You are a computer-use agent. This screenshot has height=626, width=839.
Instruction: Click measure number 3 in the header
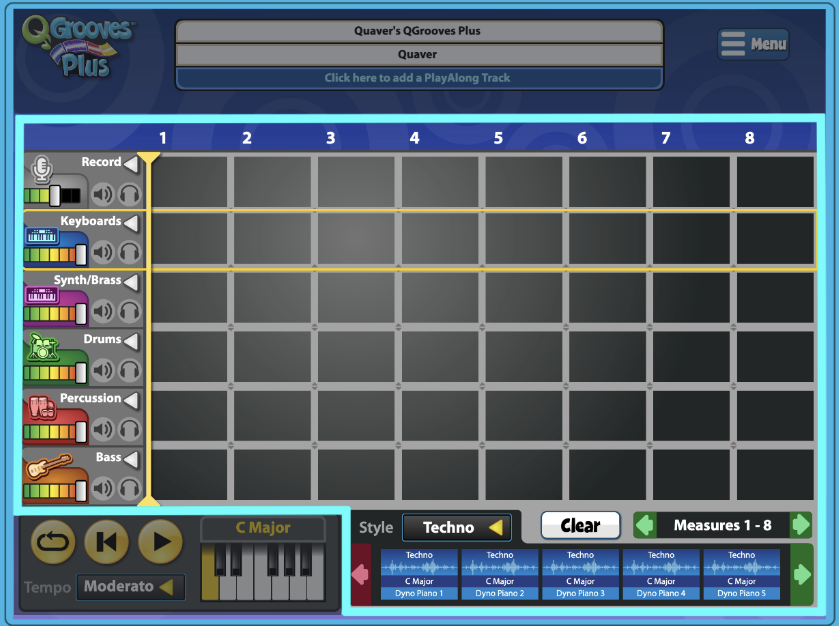click(331, 138)
